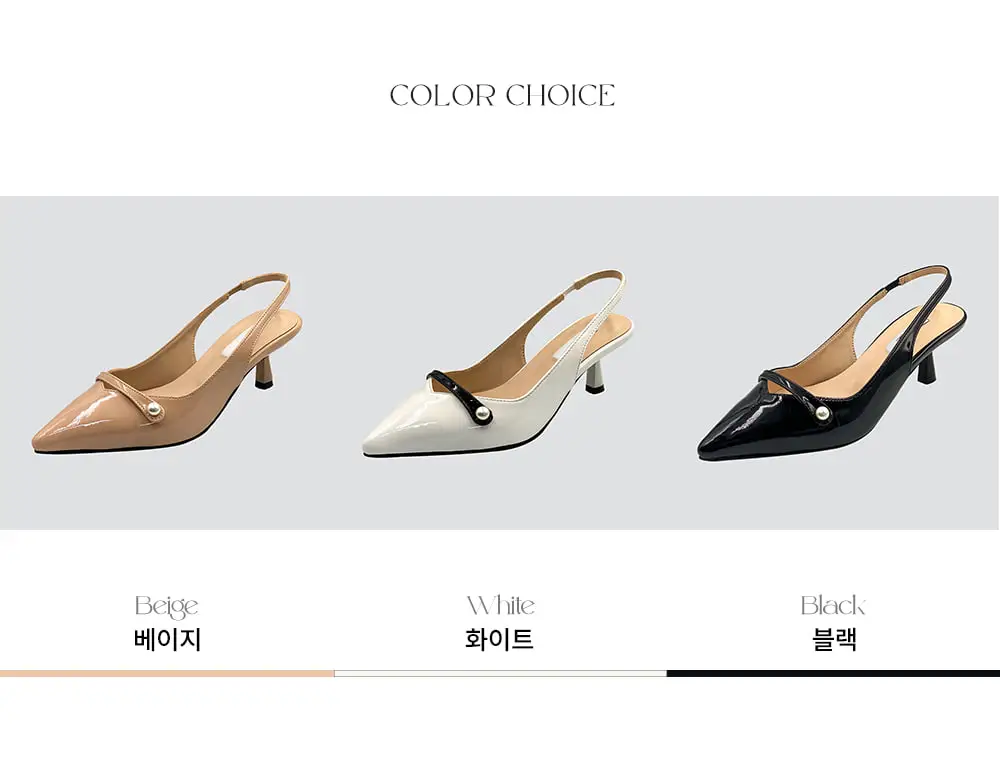
Task: Click the black strap on white shoe
Action: (x=459, y=395)
